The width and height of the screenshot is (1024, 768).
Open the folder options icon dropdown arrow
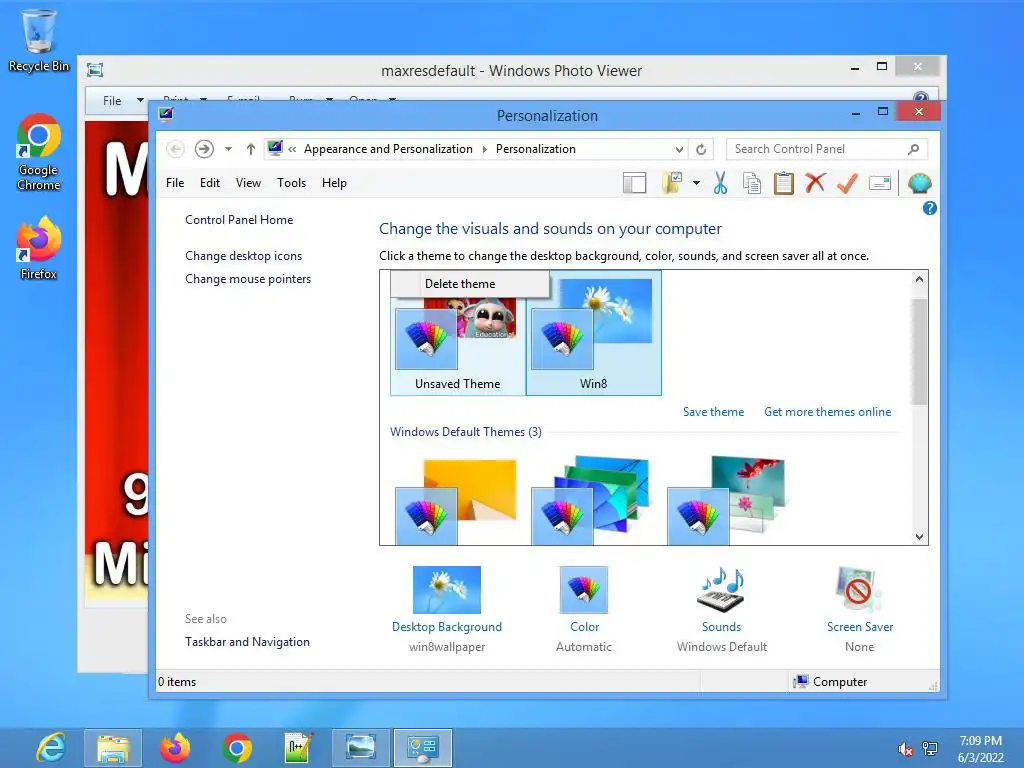pos(696,184)
